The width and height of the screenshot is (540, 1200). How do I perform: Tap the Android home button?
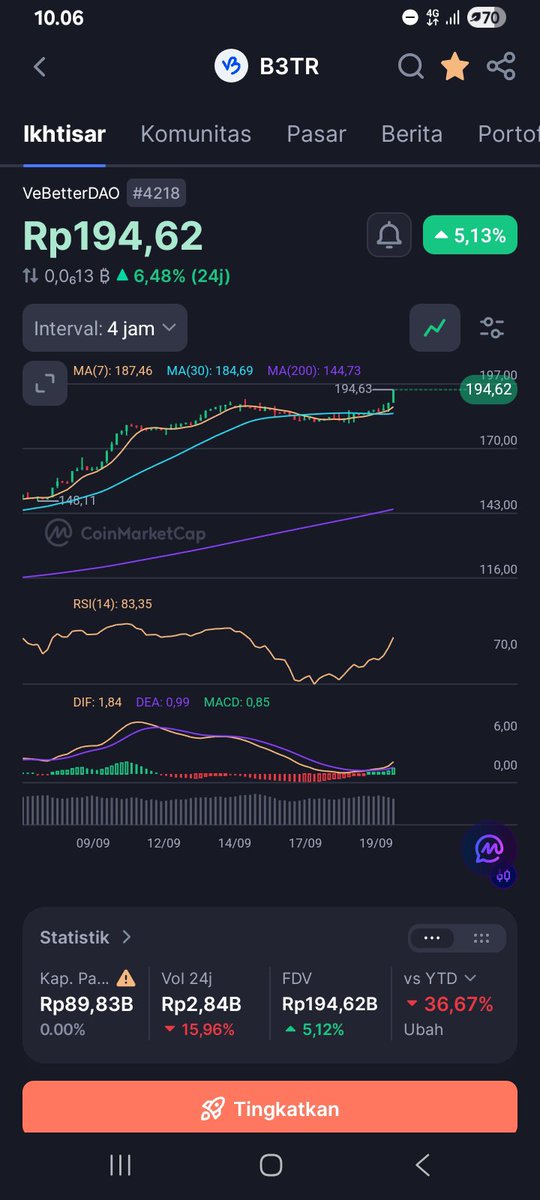pyautogui.click(x=271, y=1165)
